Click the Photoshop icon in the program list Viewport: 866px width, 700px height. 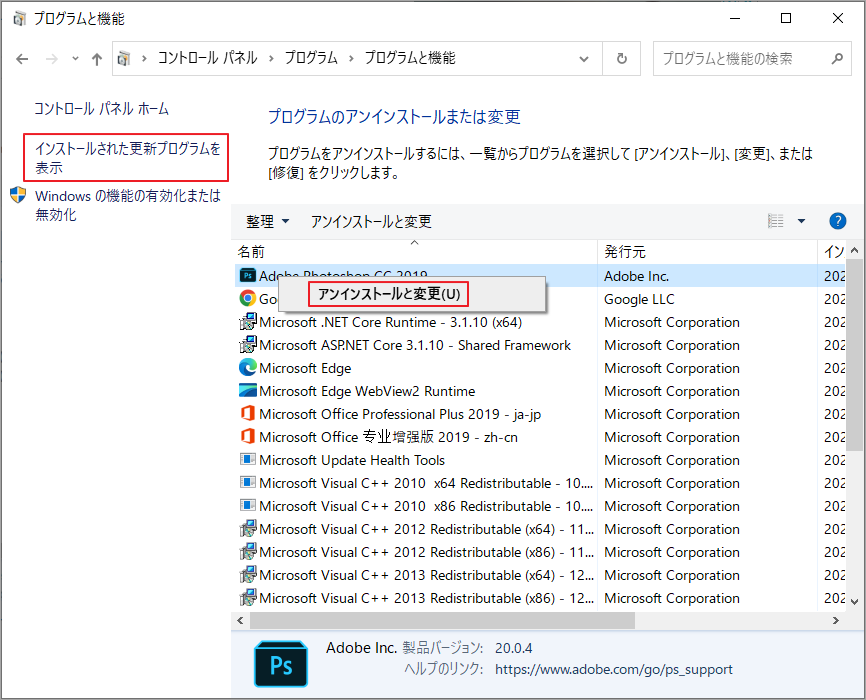(247, 275)
